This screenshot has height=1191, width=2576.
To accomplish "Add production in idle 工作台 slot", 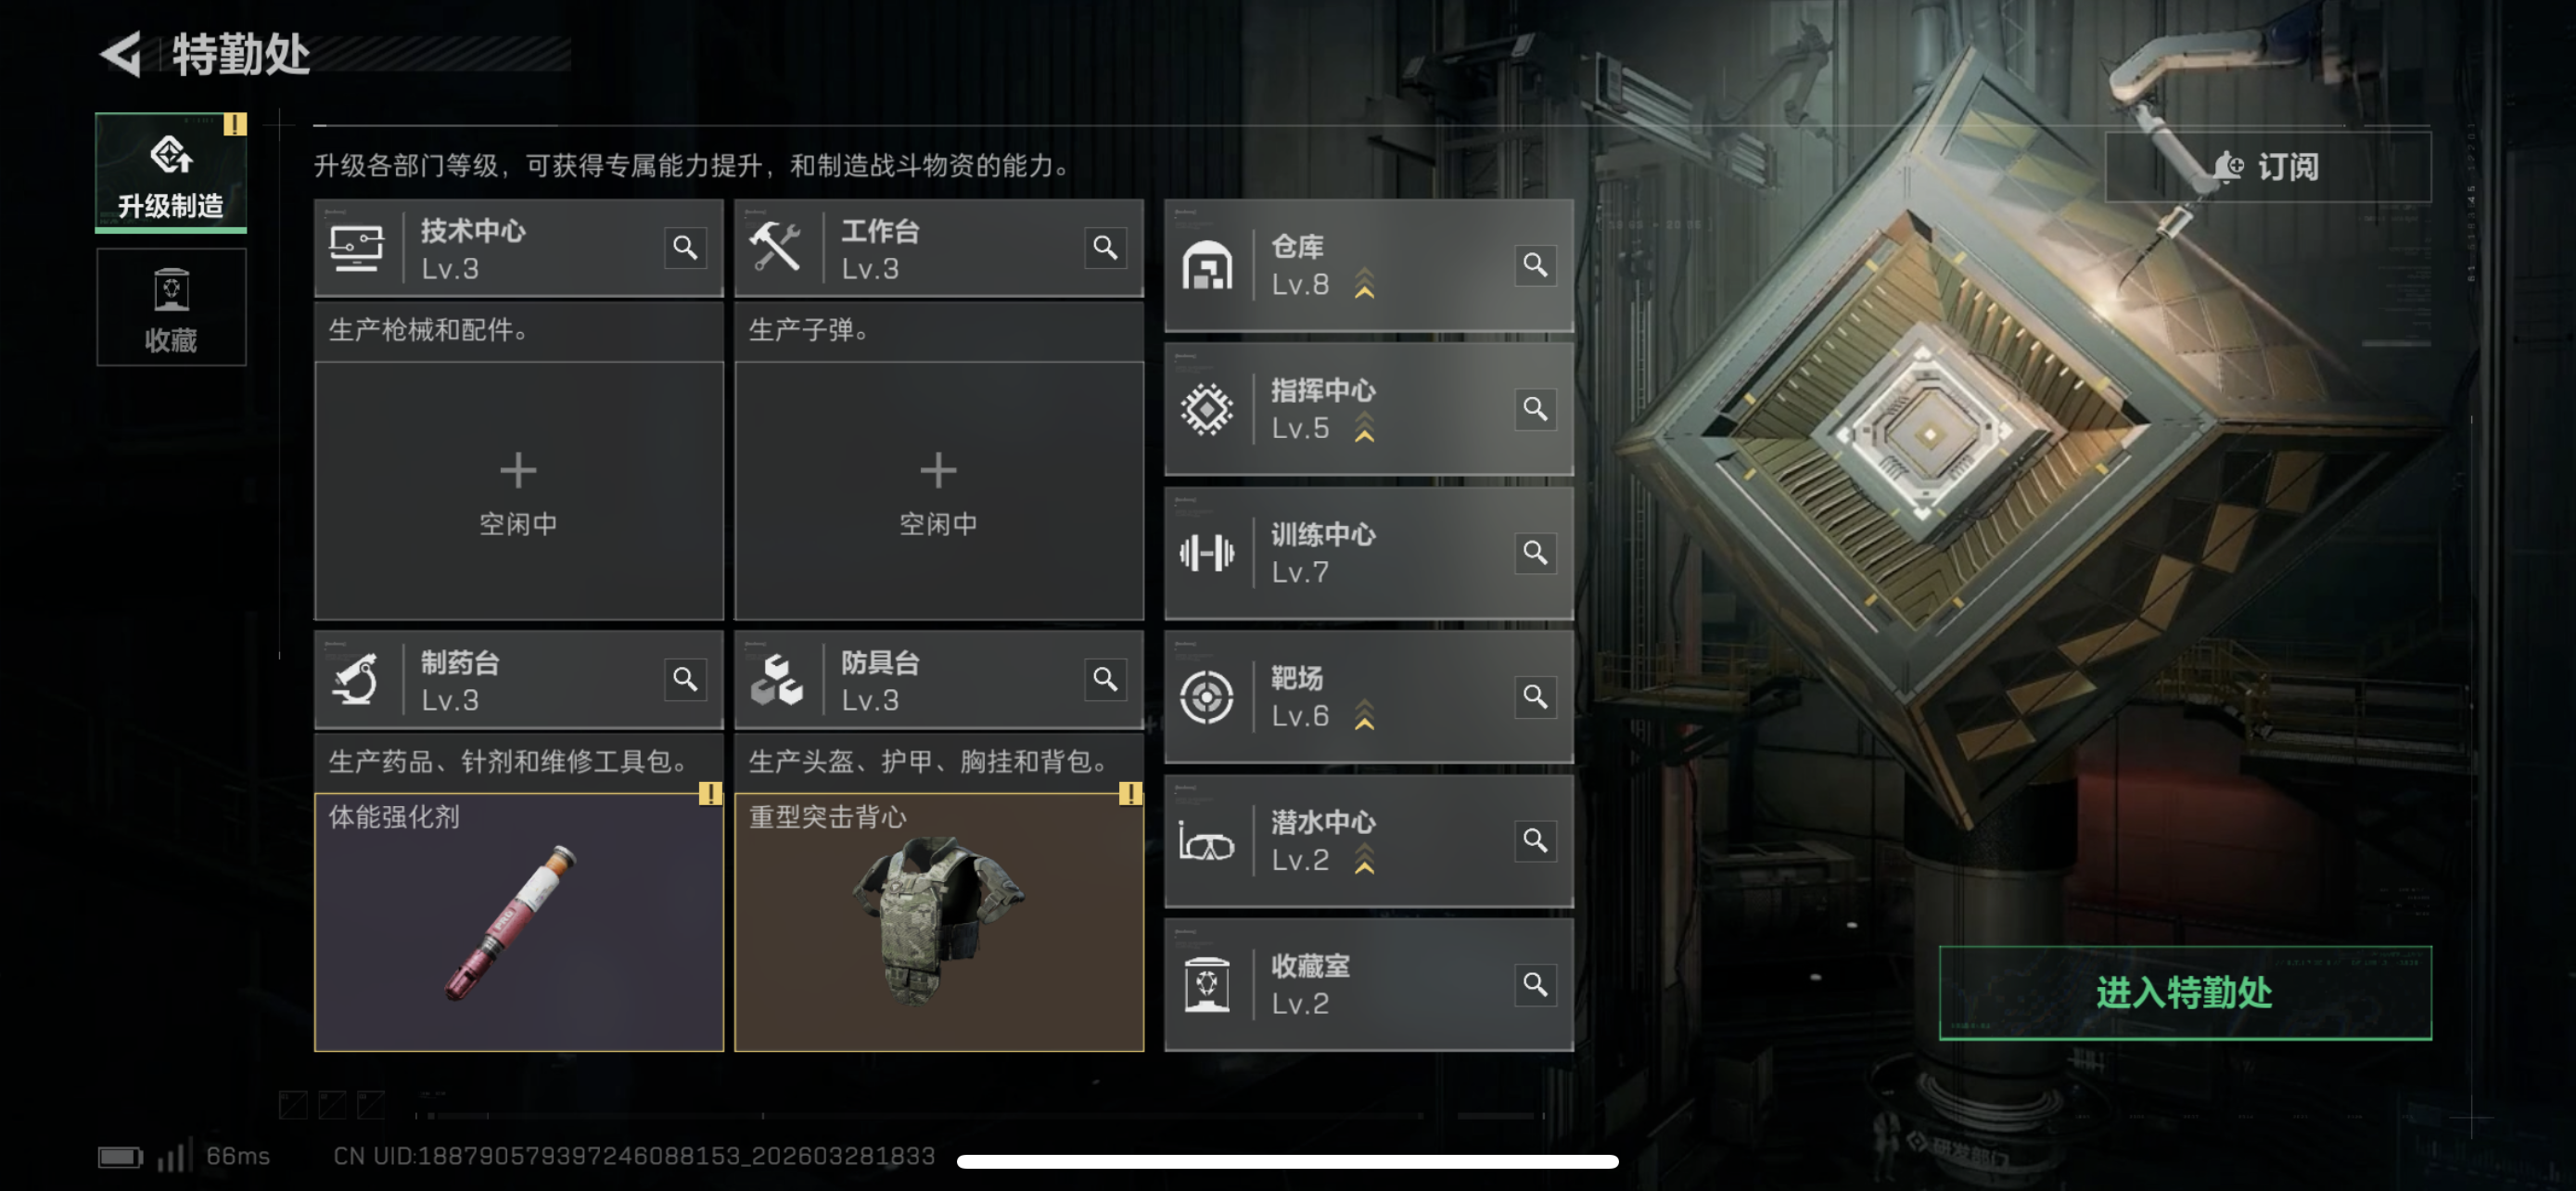I will (x=938, y=491).
